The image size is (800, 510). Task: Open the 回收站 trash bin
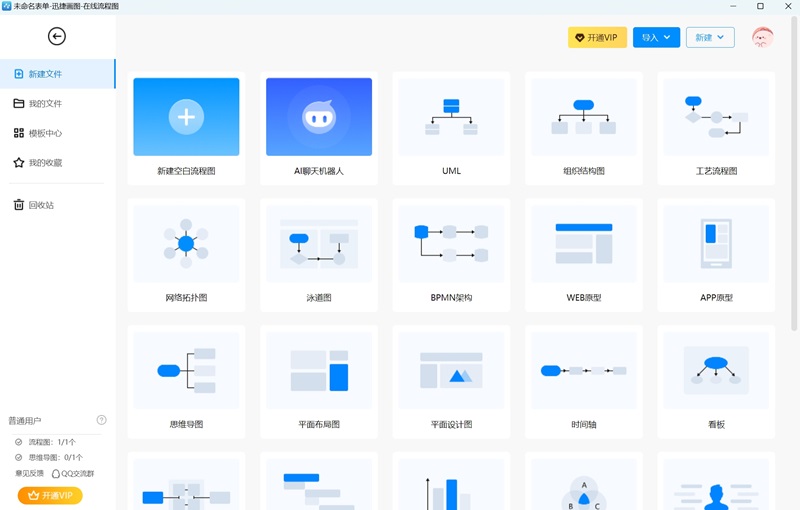tap(41, 205)
